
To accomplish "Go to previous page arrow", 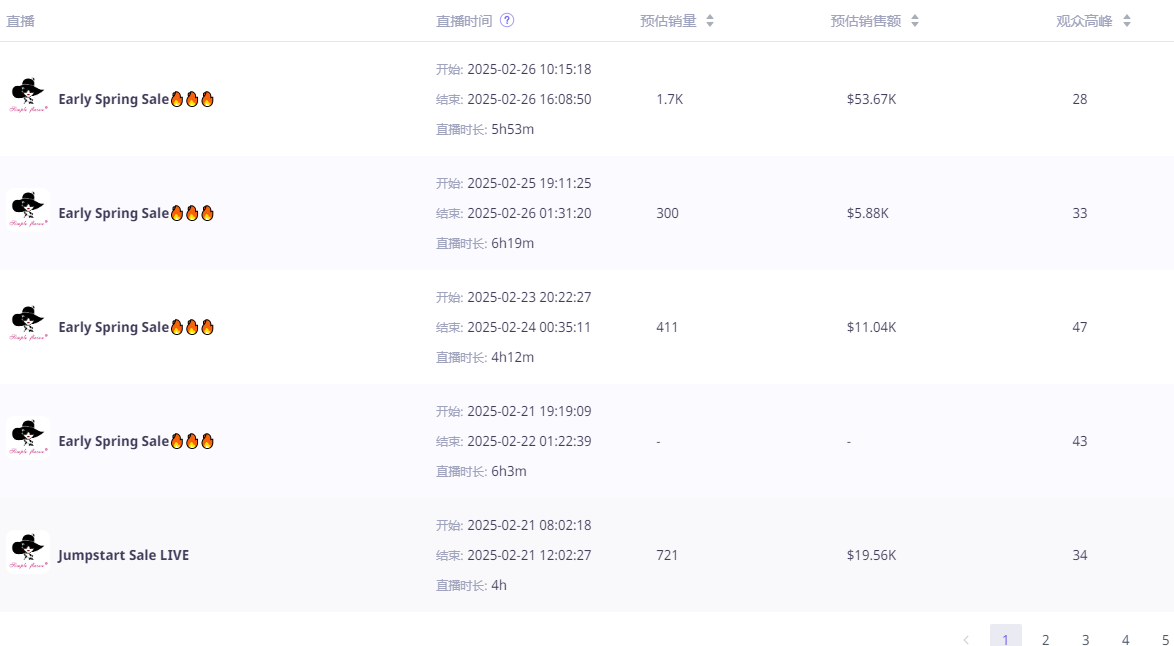I will click(966, 639).
